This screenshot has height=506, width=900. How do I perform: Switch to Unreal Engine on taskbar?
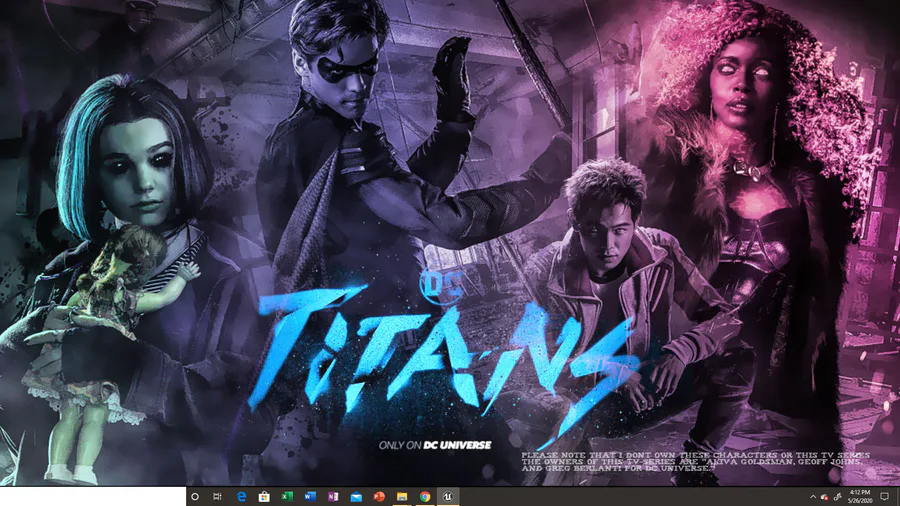[448, 497]
